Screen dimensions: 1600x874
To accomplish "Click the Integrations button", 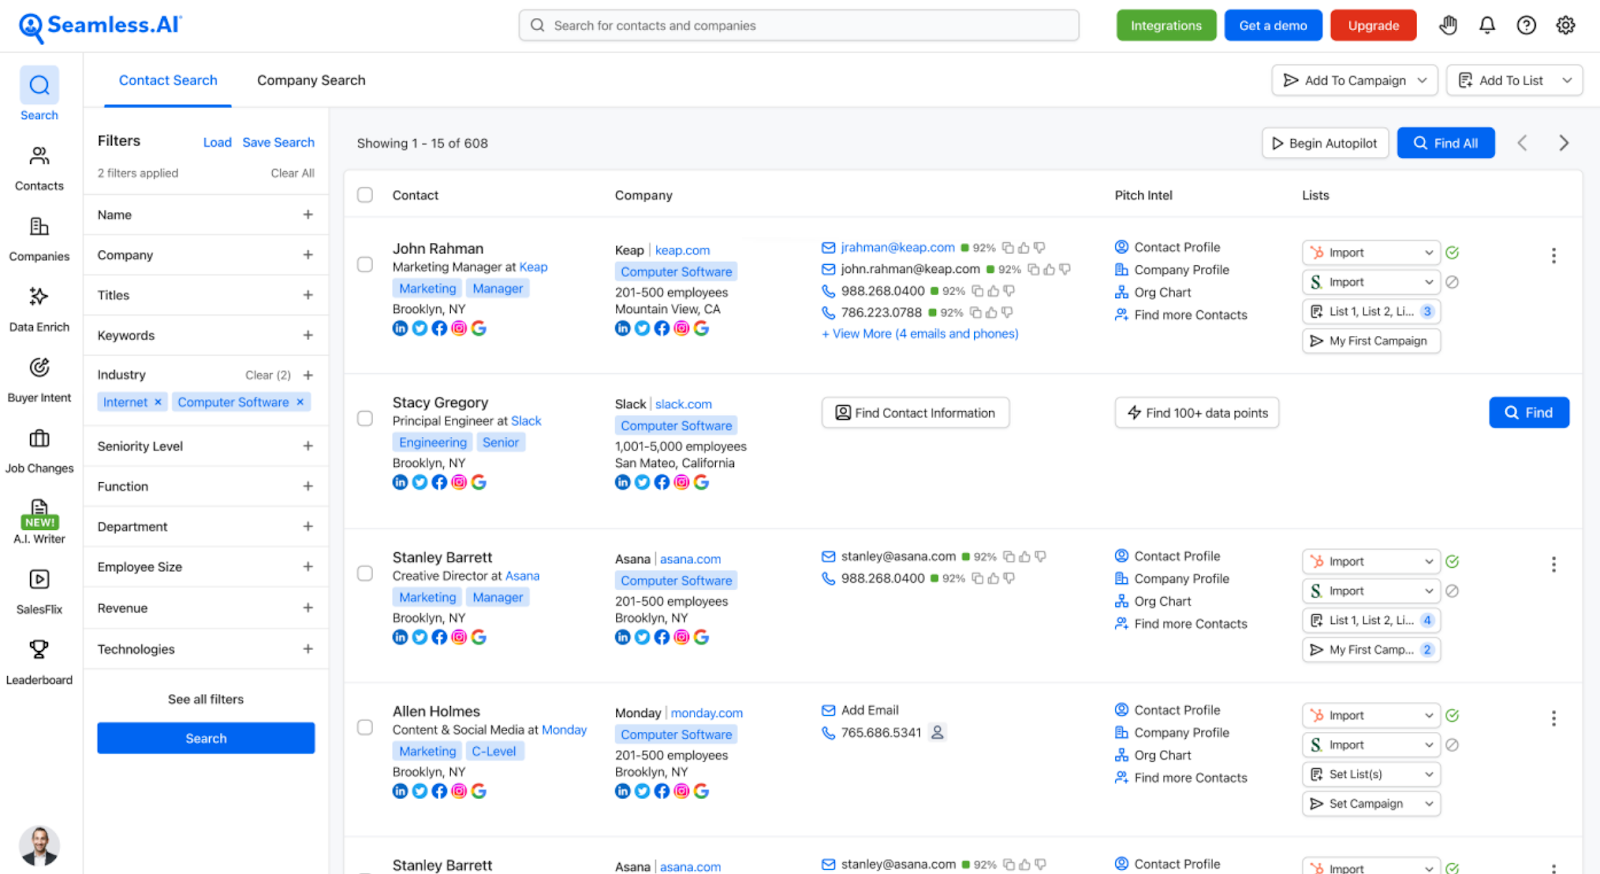I will tap(1166, 25).
